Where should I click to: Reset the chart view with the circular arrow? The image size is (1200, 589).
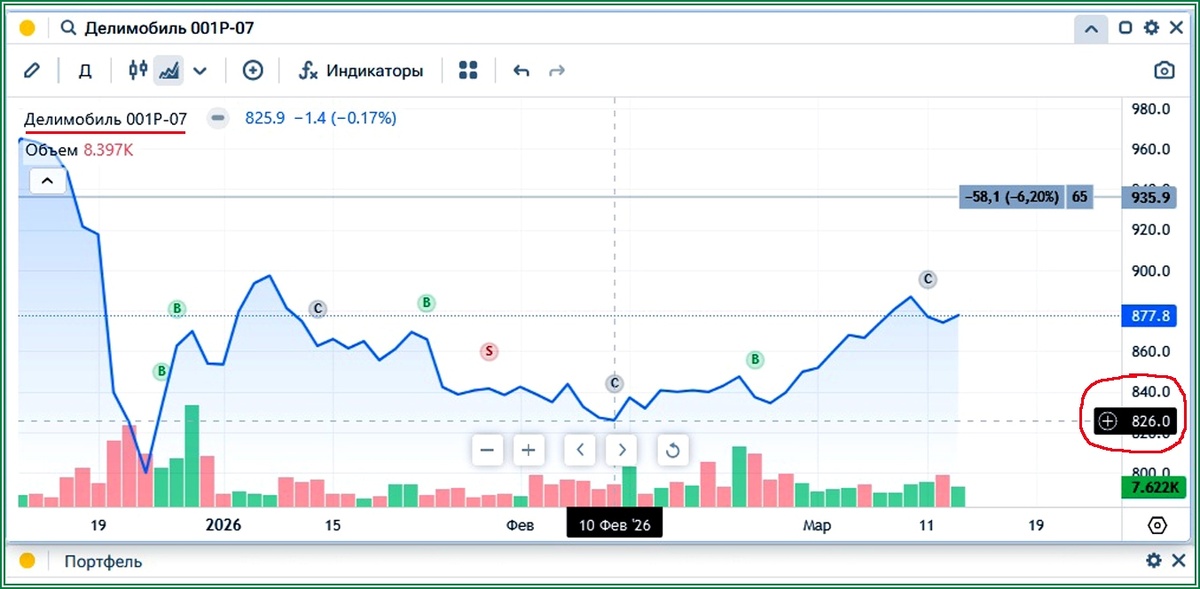[673, 450]
